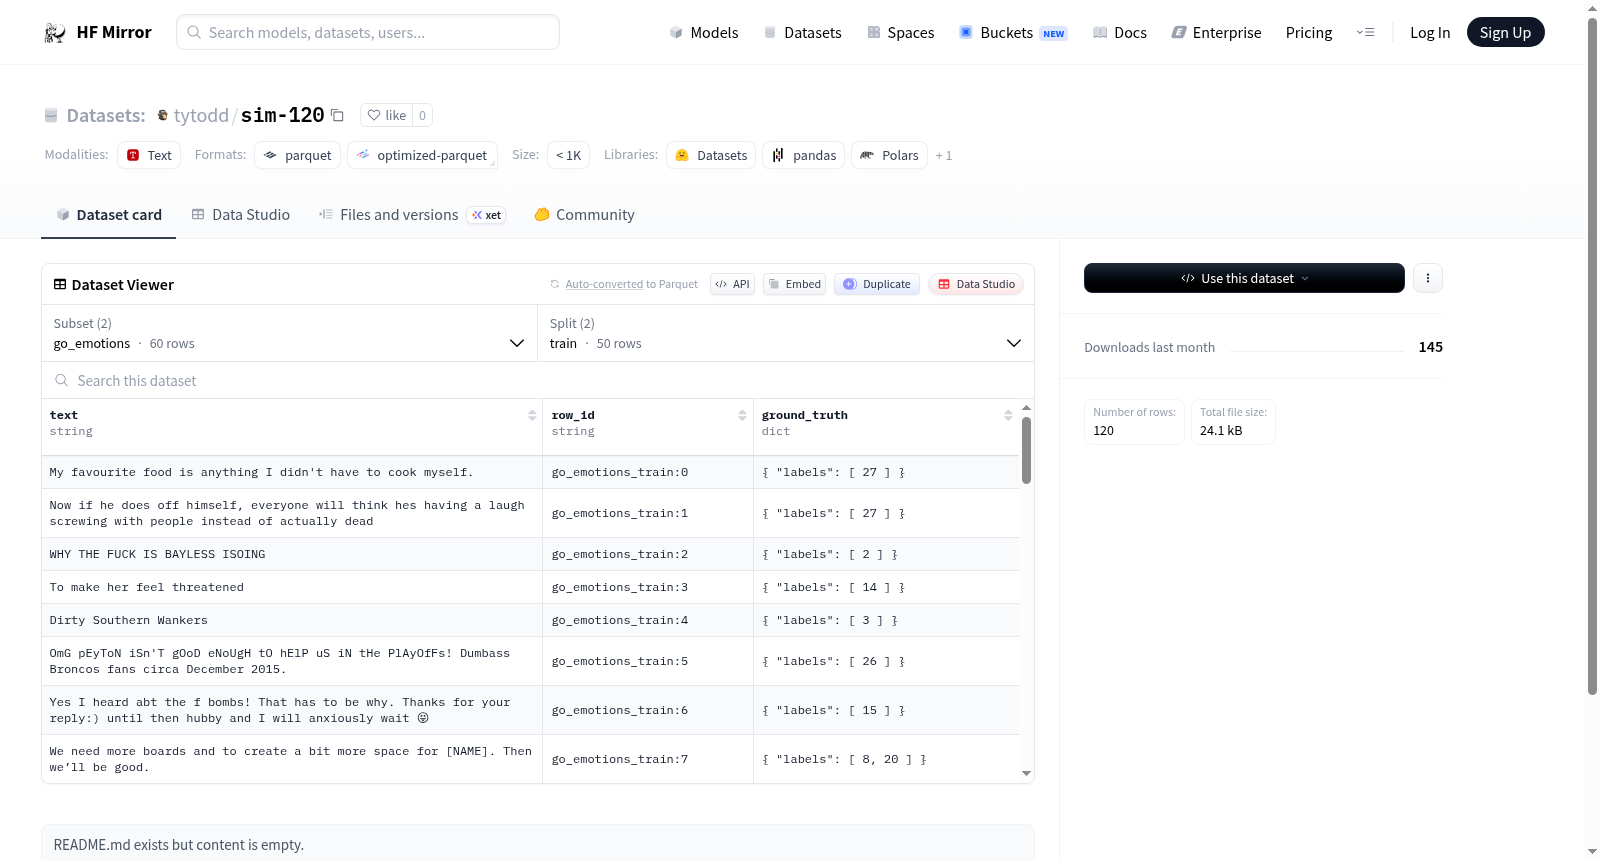Switch to the Dataset card tab

click(x=109, y=215)
